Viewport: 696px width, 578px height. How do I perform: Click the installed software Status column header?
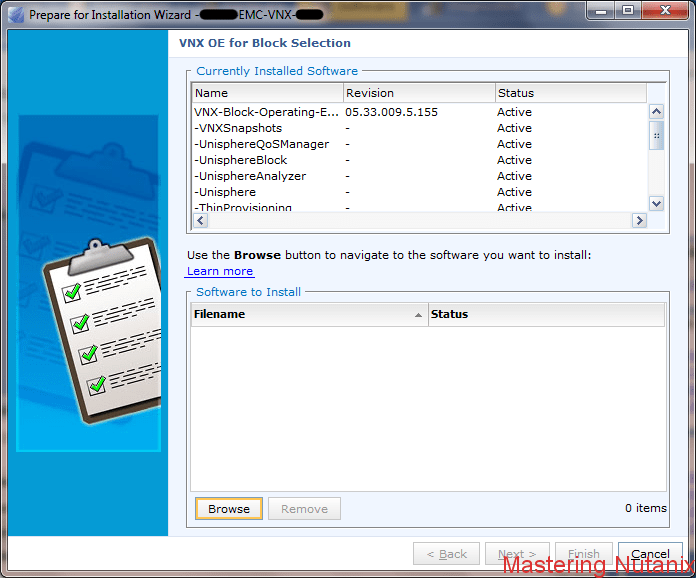point(571,93)
